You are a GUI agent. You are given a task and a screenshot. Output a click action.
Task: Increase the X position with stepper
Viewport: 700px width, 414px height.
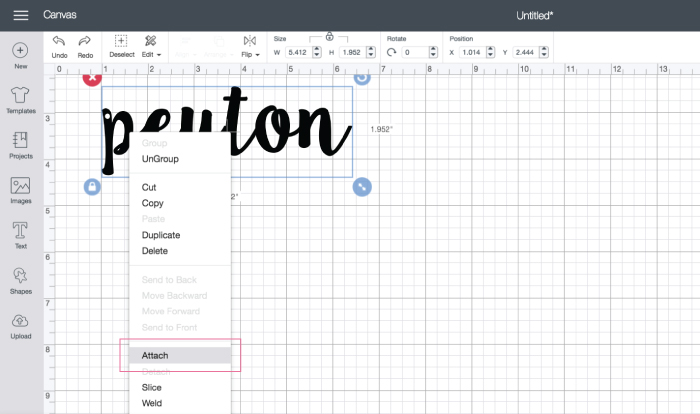pyautogui.click(x=490, y=49)
